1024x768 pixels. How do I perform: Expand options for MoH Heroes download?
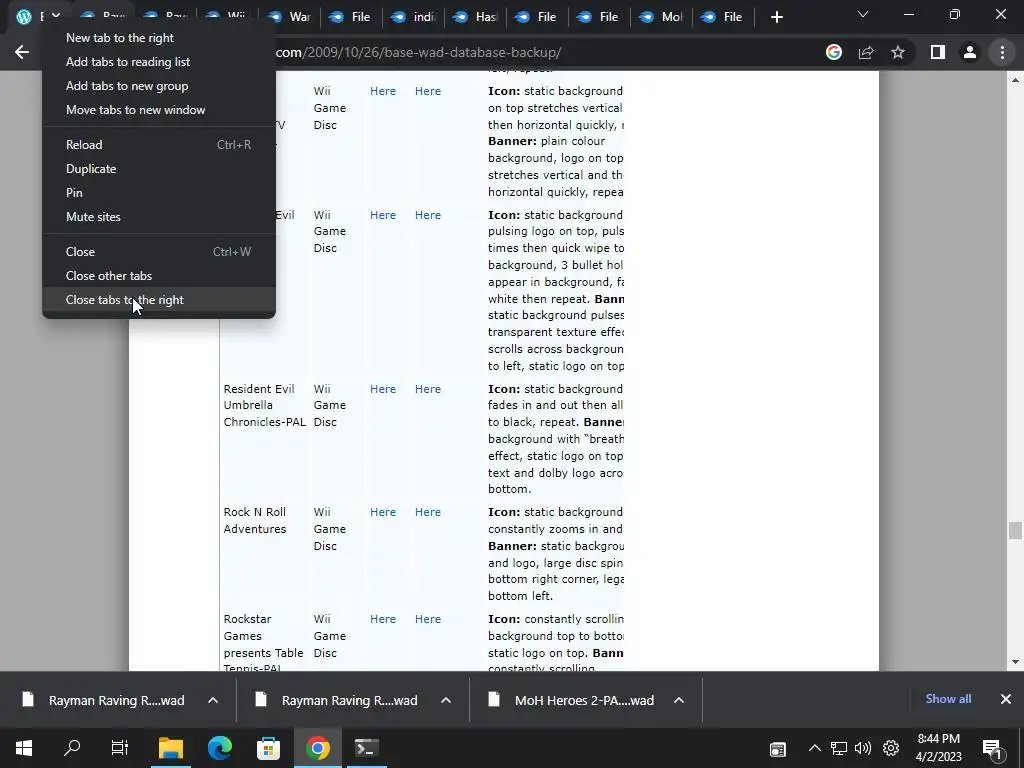coord(679,701)
